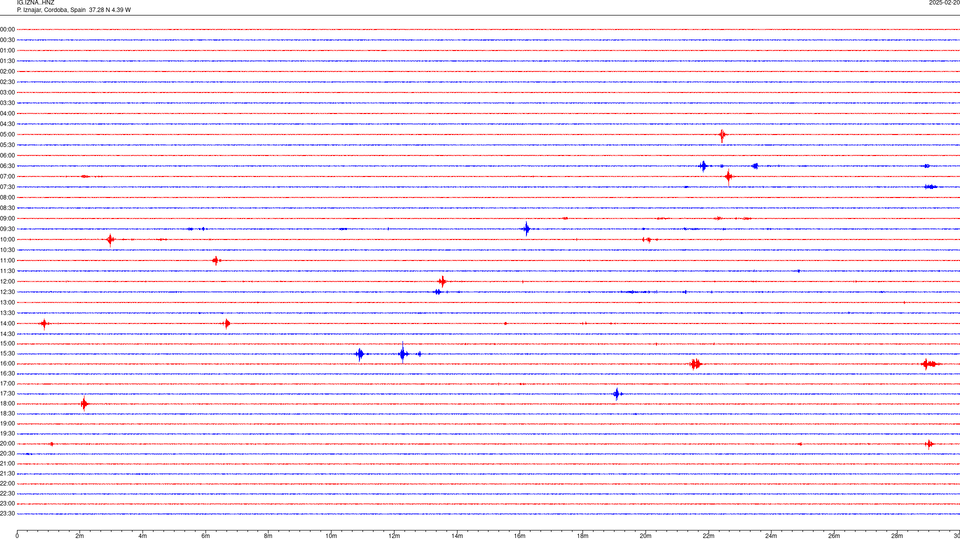The height and width of the screenshot is (540, 960).
Task: Click the '21:30' time label
Action: tap(8, 474)
